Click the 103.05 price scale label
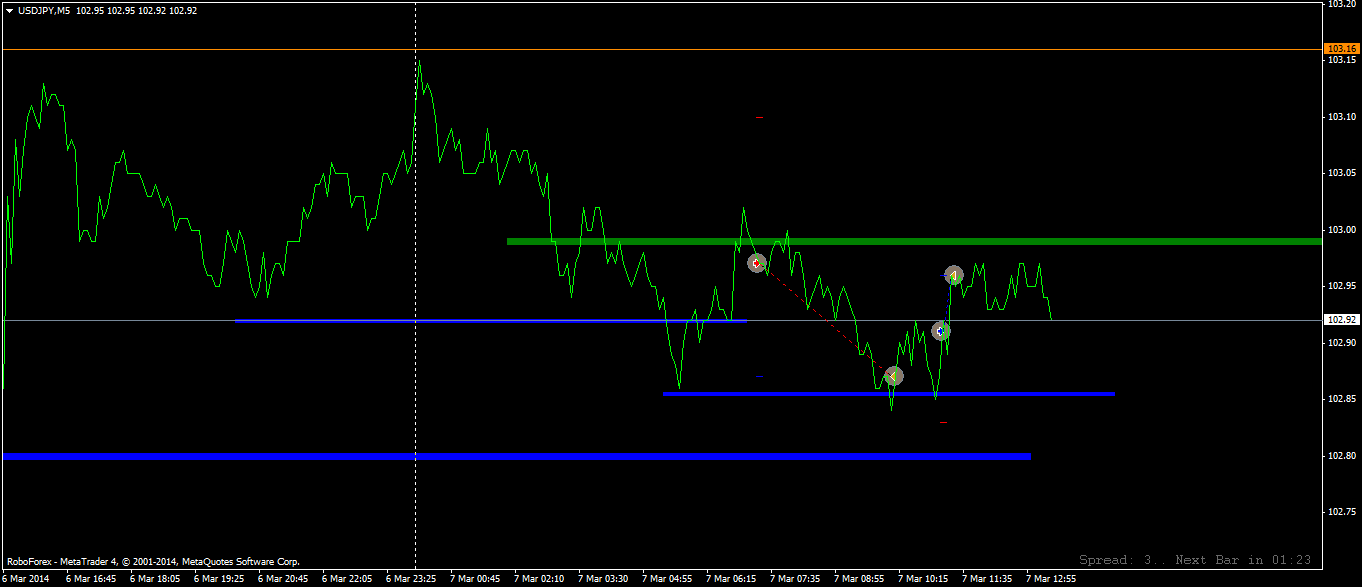The width and height of the screenshot is (1362, 587). (x=1340, y=173)
